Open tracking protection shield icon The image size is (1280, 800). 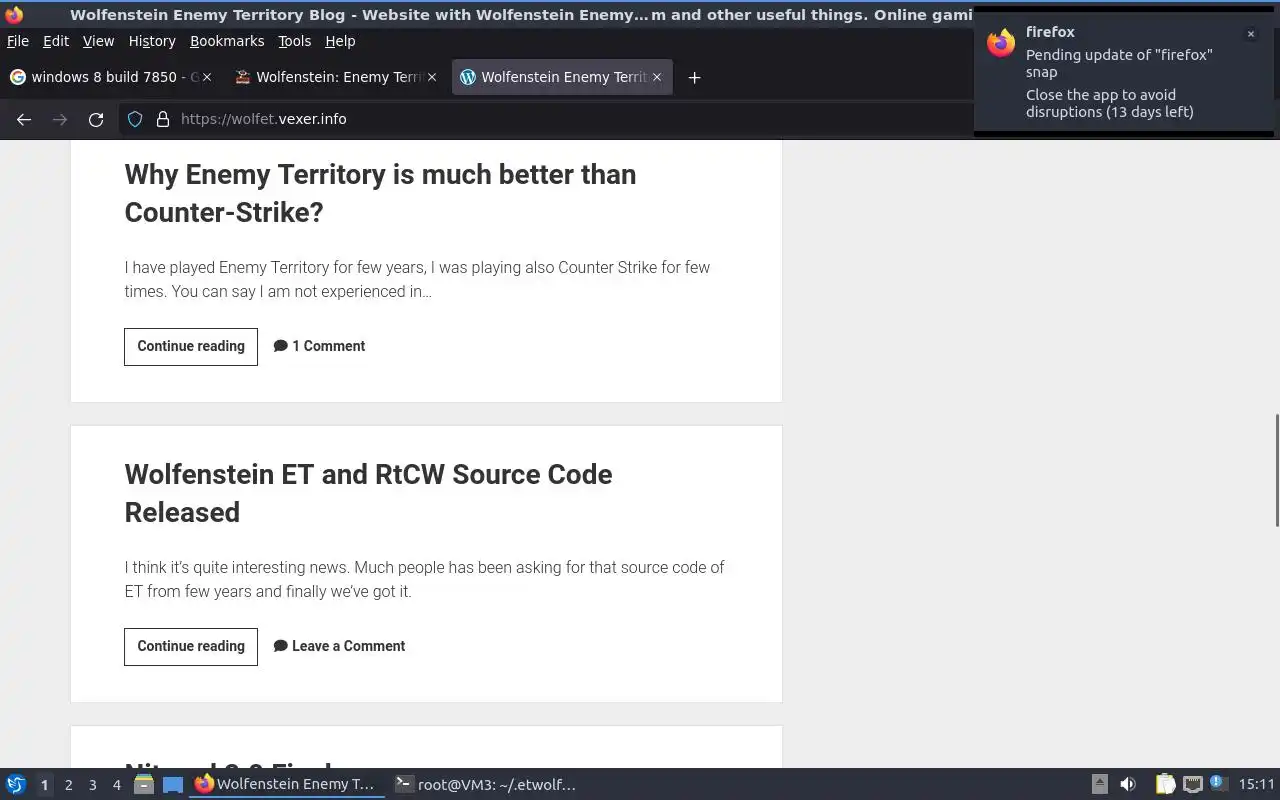coord(135,119)
